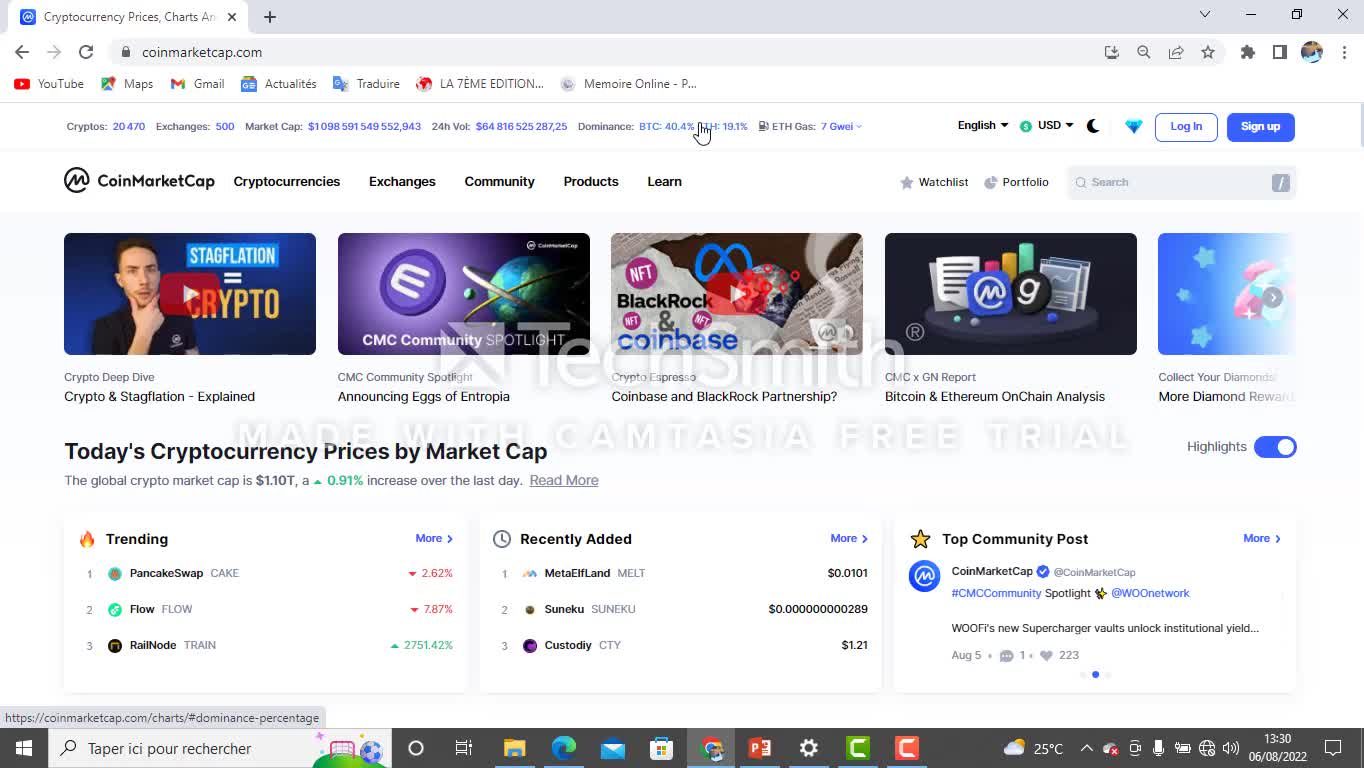Click the search magnifier icon
Image resolution: width=1364 pixels, height=768 pixels.
pyautogui.click(x=1081, y=182)
